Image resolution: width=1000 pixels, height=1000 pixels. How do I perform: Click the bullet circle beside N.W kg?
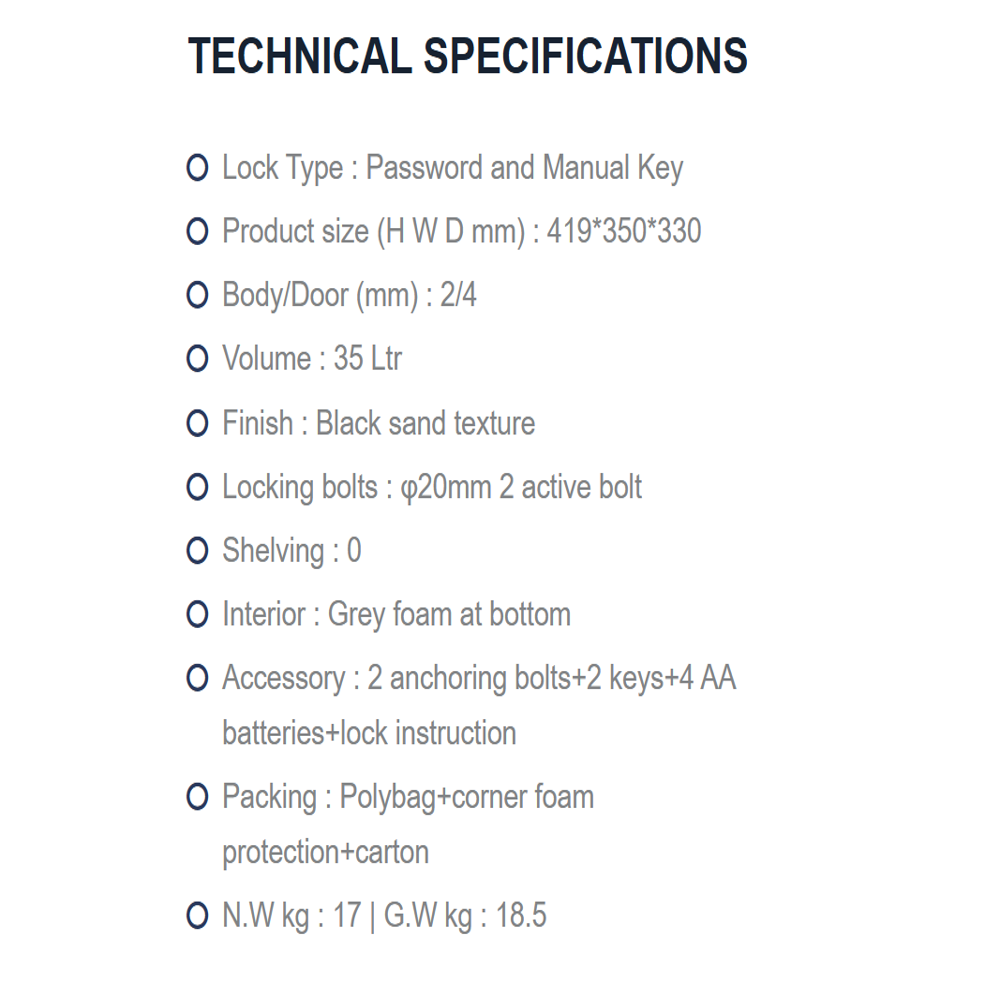[x=197, y=916]
